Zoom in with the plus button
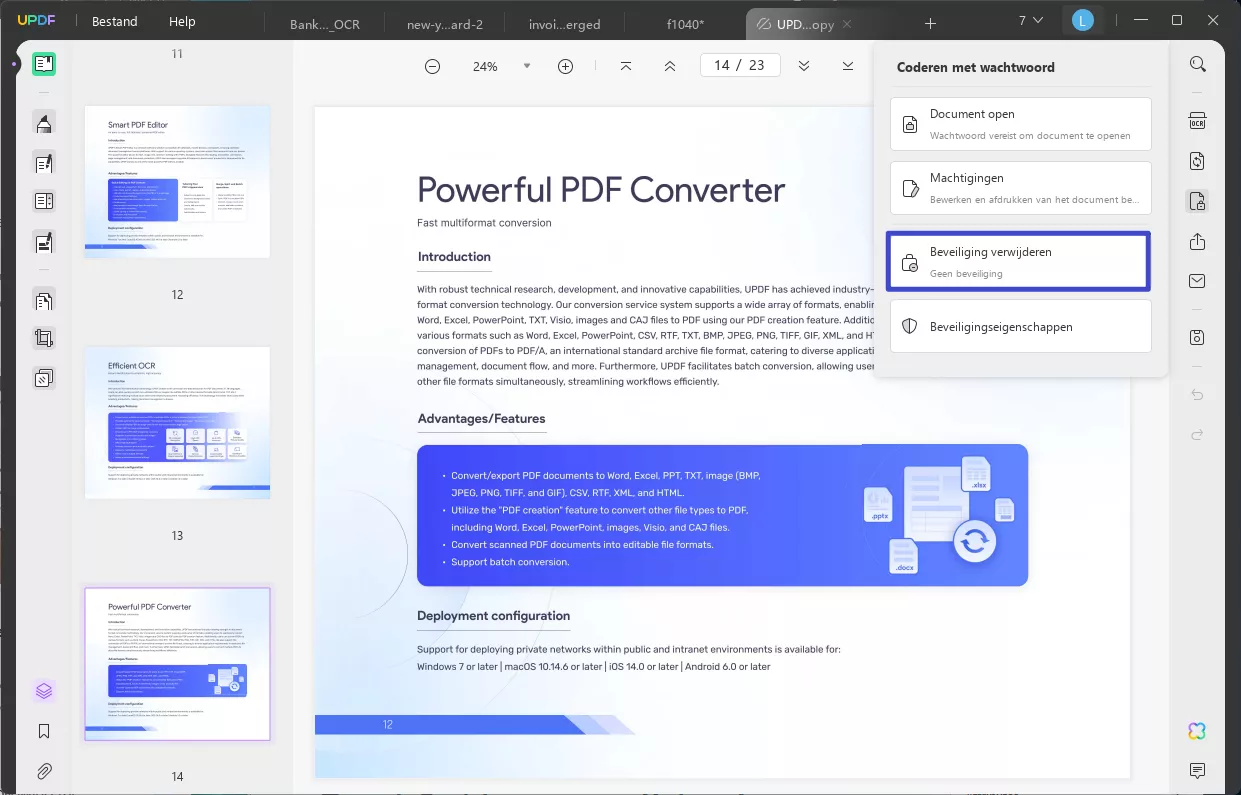 [x=565, y=66]
